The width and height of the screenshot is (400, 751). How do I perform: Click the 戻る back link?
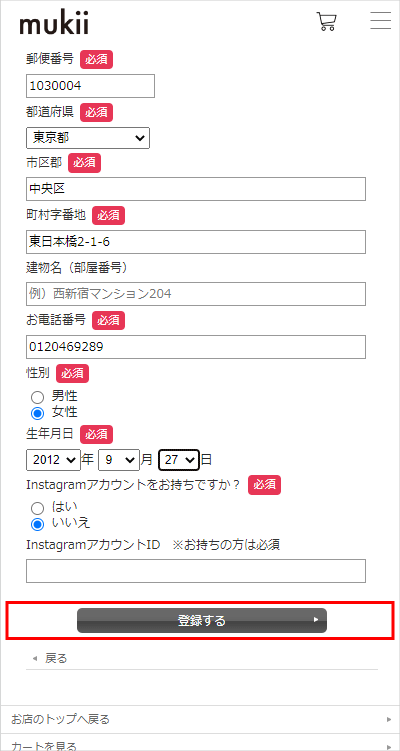(56, 659)
